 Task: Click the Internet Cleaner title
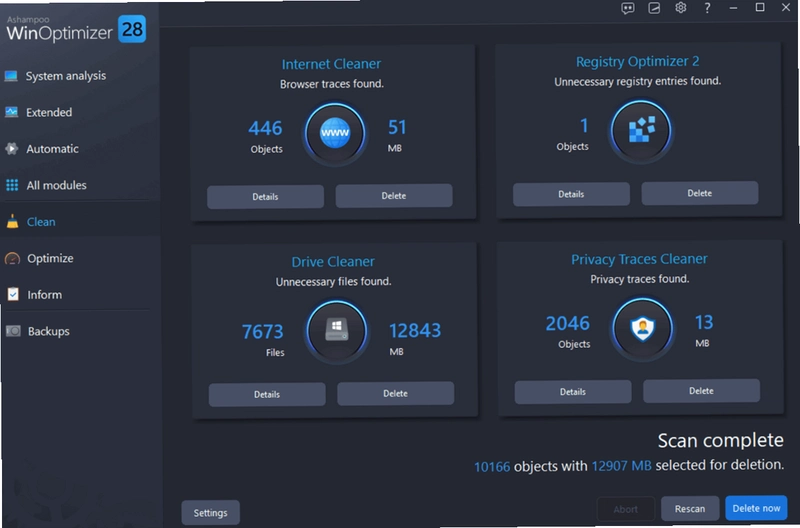pyautogui.click(x=331, y=64)
